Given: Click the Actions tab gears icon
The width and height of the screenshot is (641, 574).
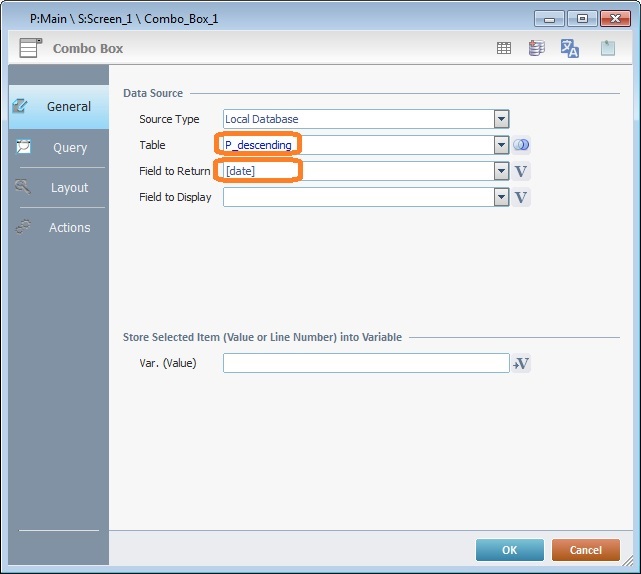Looking at the screenshot, I should 23,226.
